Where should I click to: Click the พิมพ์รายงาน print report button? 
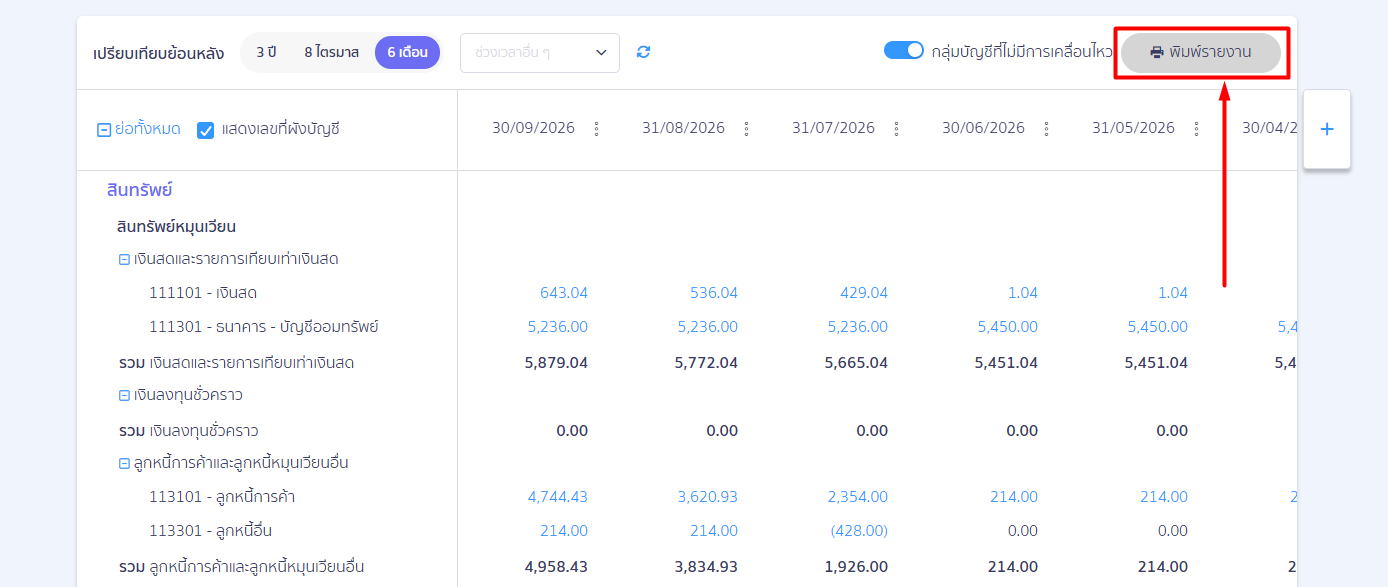point(1201,52)
